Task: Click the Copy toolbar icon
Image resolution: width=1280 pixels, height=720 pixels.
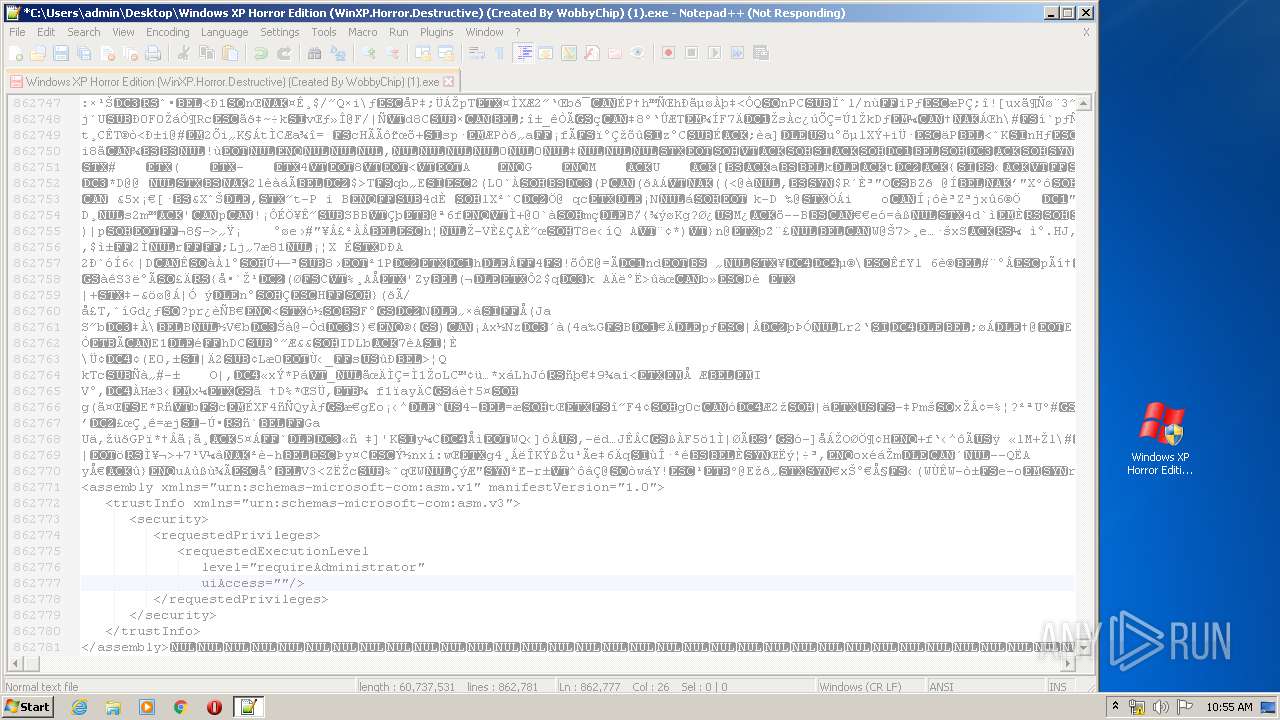Action: (x=207, y=53)
